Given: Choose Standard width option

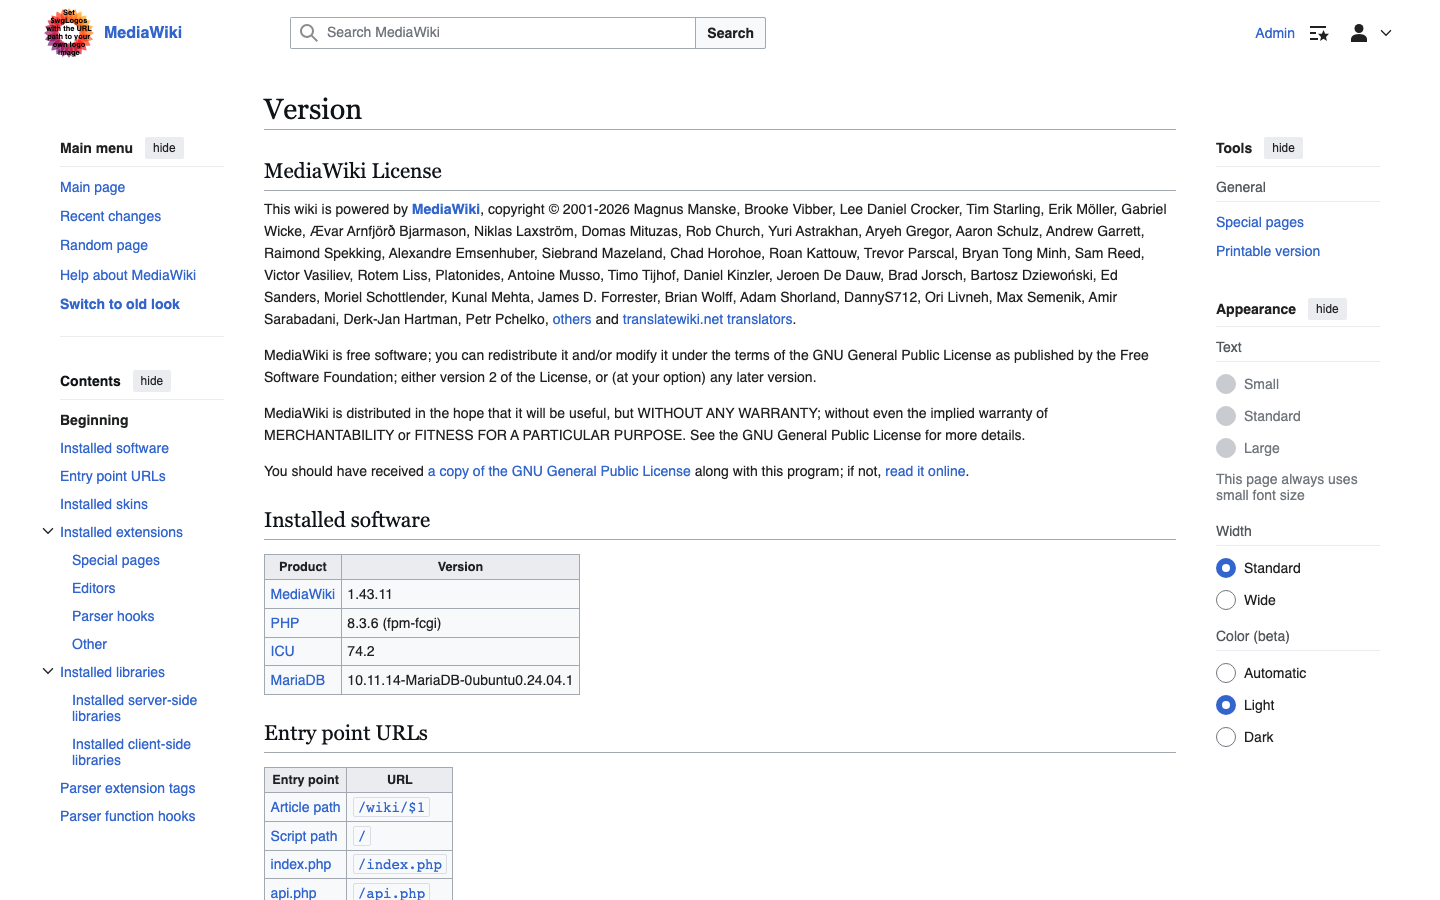Looking at the screenshot, I should 1226,568.
